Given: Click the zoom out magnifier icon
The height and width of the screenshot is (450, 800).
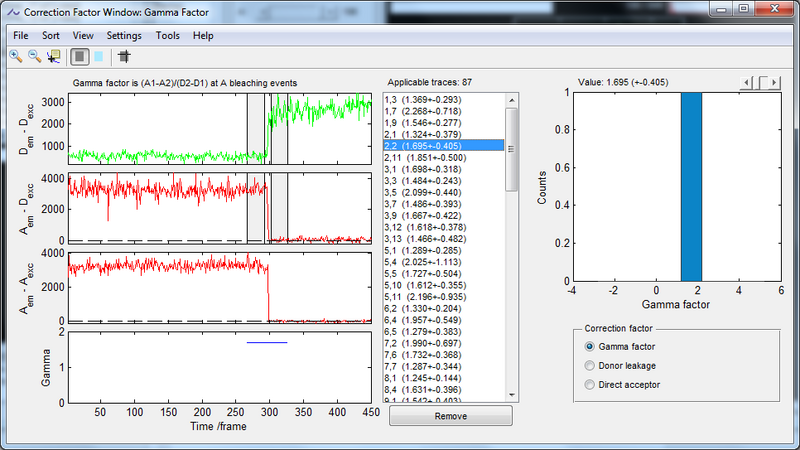Looking at the screenshot, I should pyautogui.click(x=34, y=56).
